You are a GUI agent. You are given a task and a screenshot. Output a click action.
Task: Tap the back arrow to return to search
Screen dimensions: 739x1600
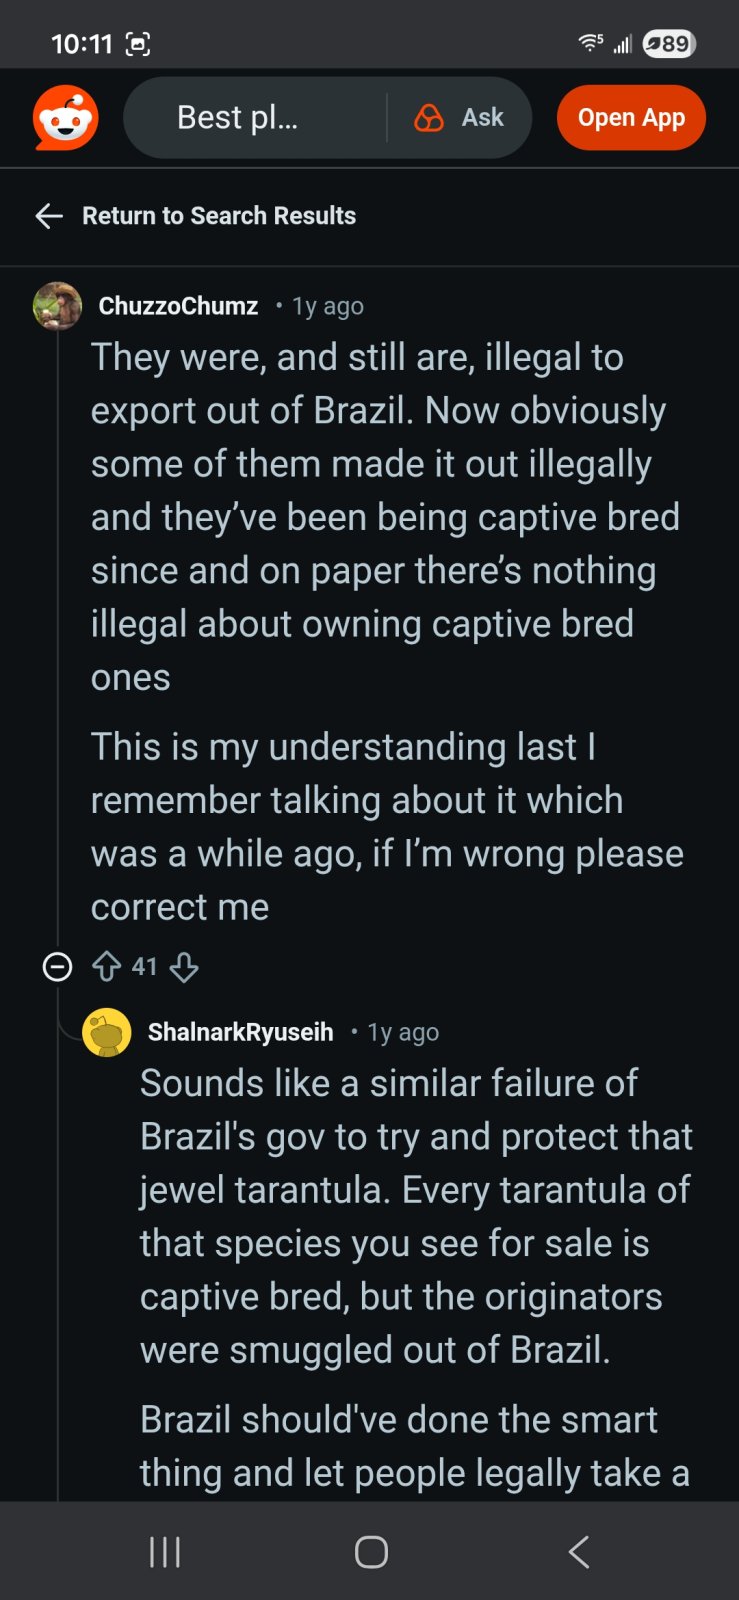(x=48, y=215)
